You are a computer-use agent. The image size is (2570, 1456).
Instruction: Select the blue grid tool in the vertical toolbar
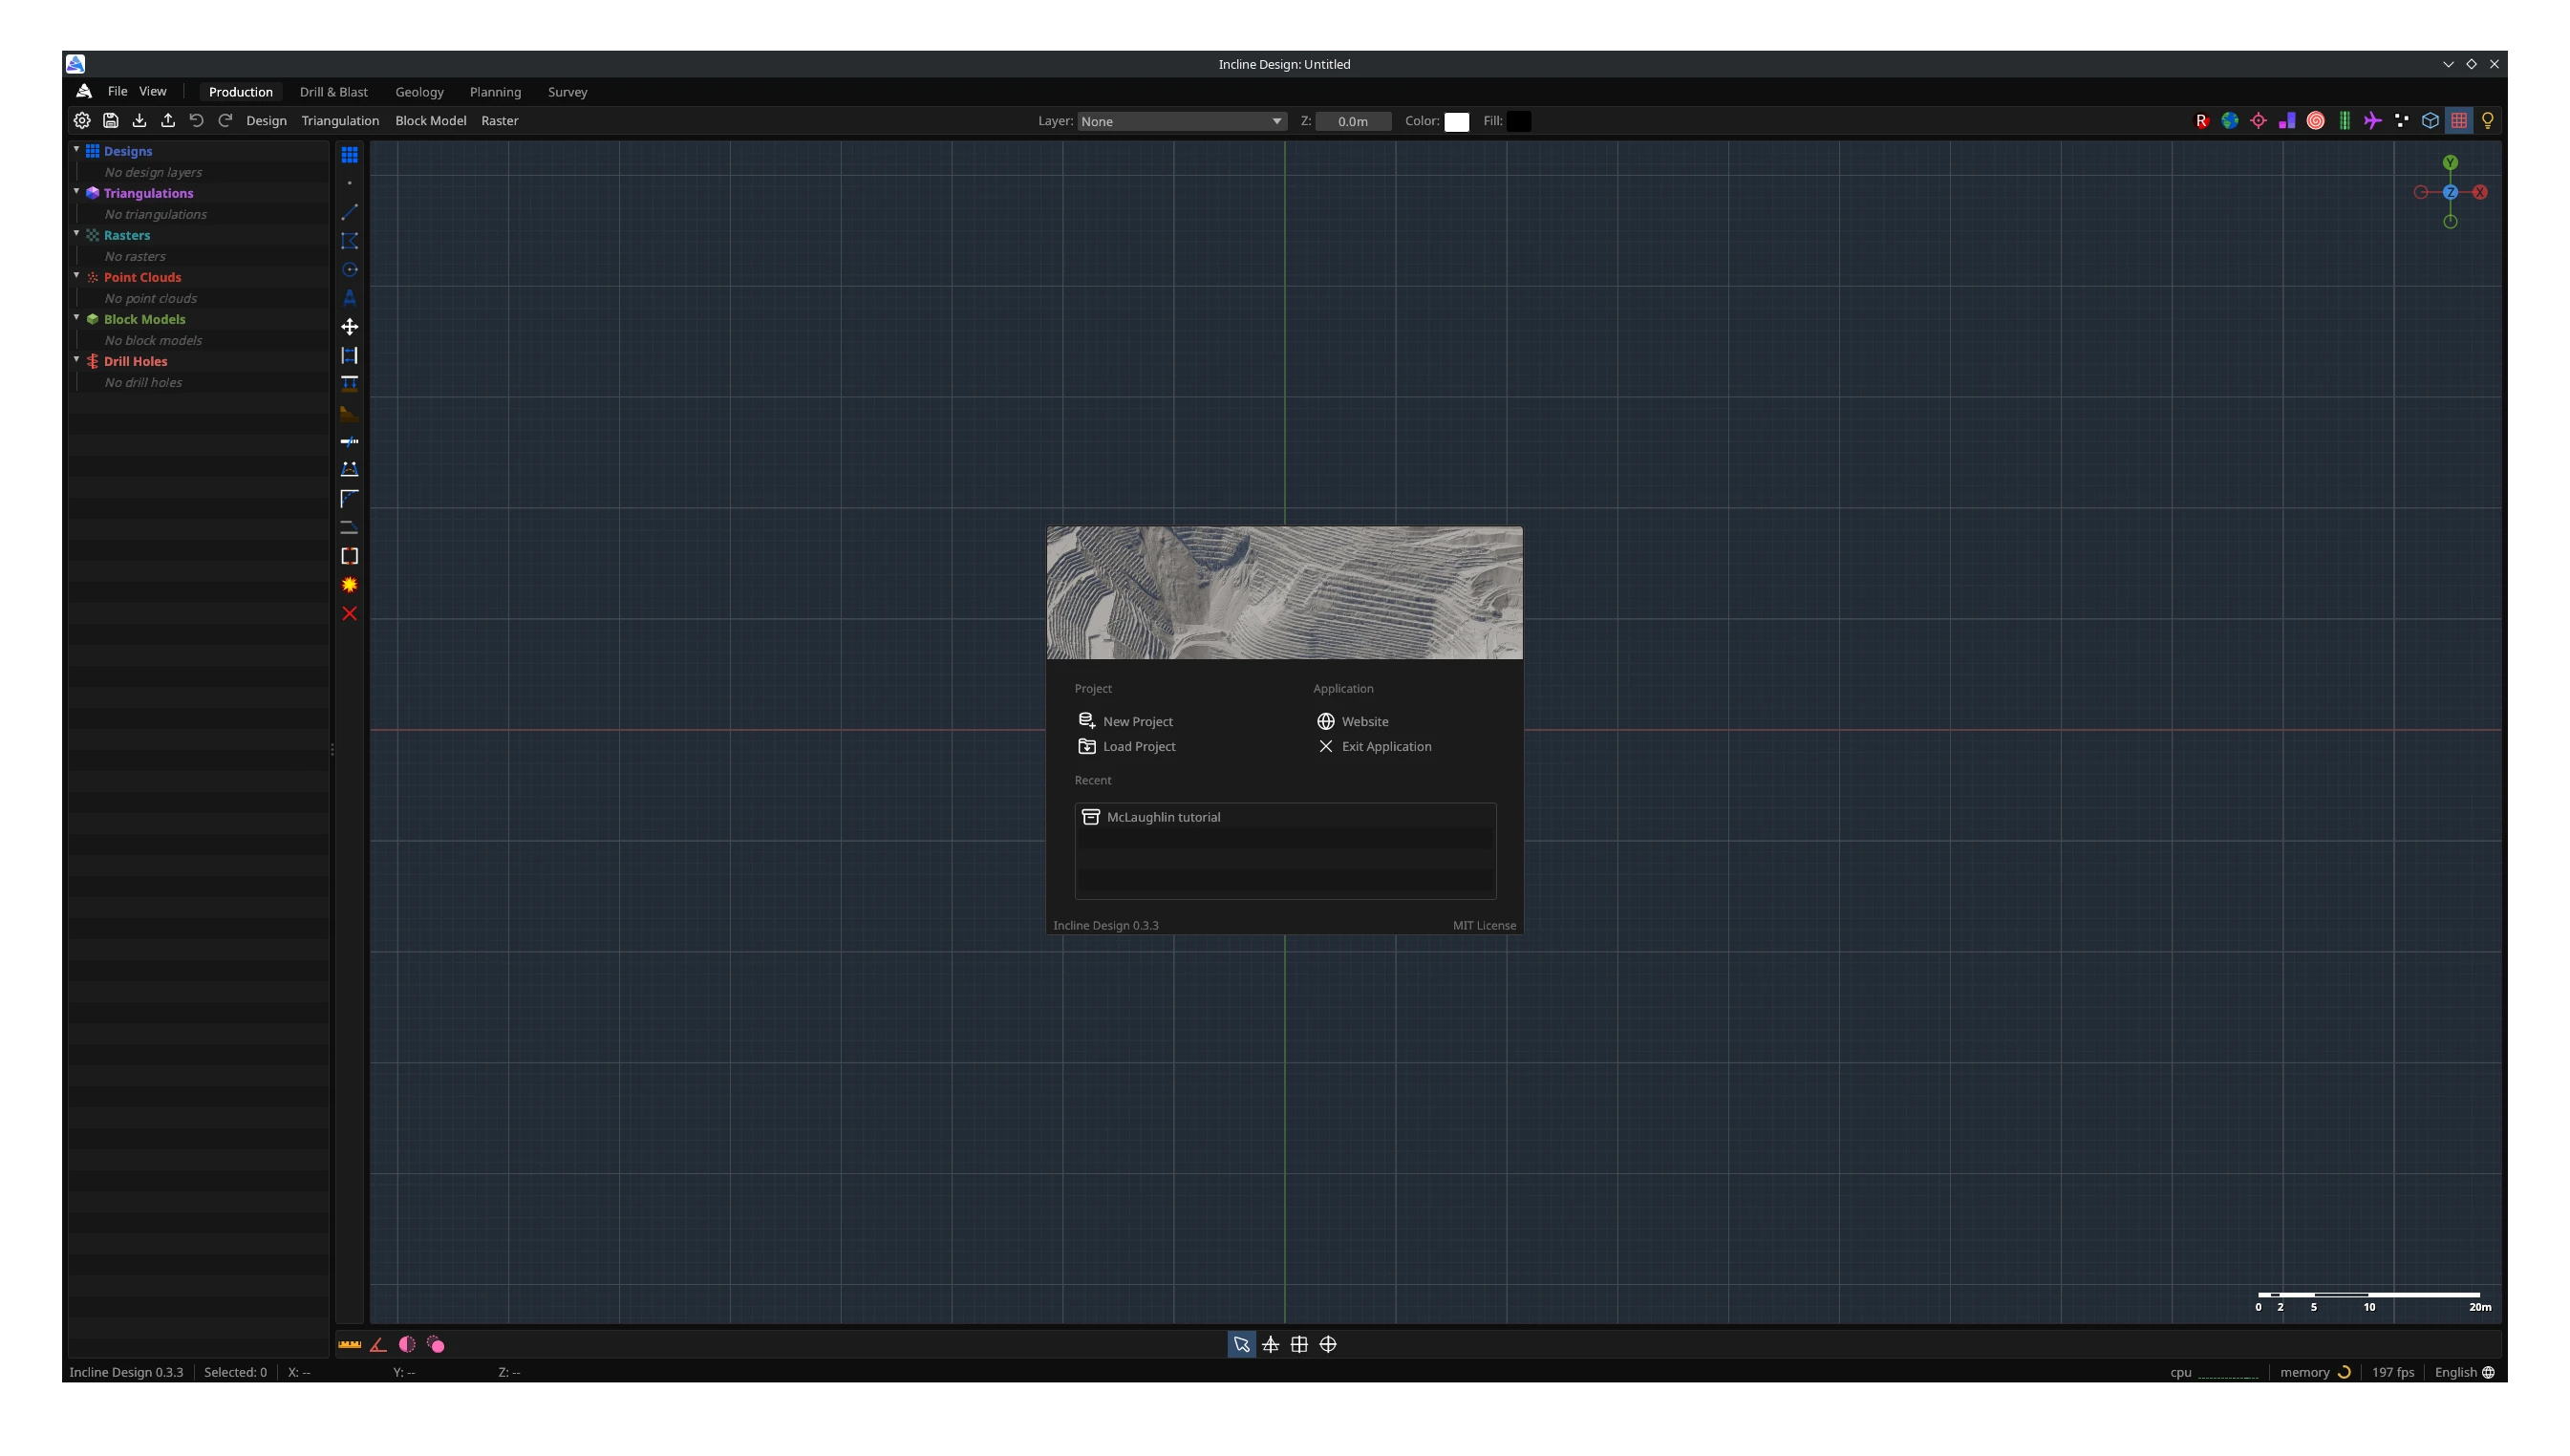(349, 155)
